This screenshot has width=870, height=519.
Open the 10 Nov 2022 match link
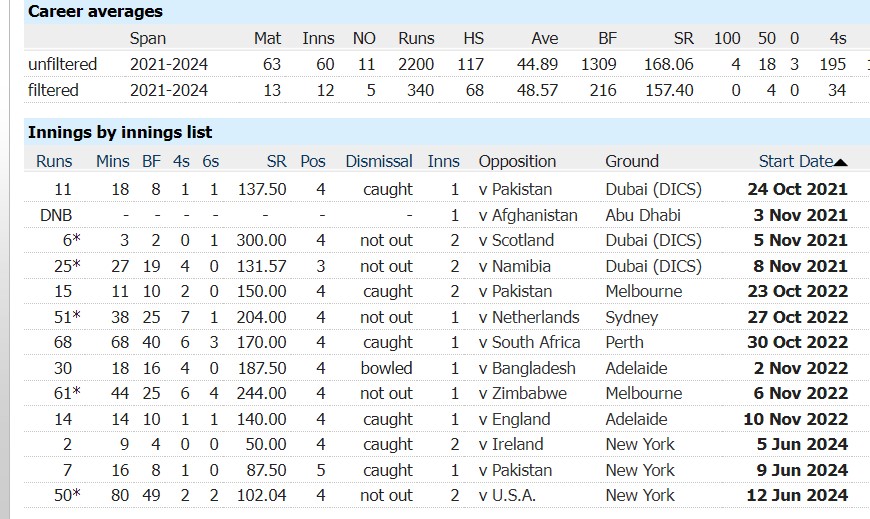(x=796, y=419)
